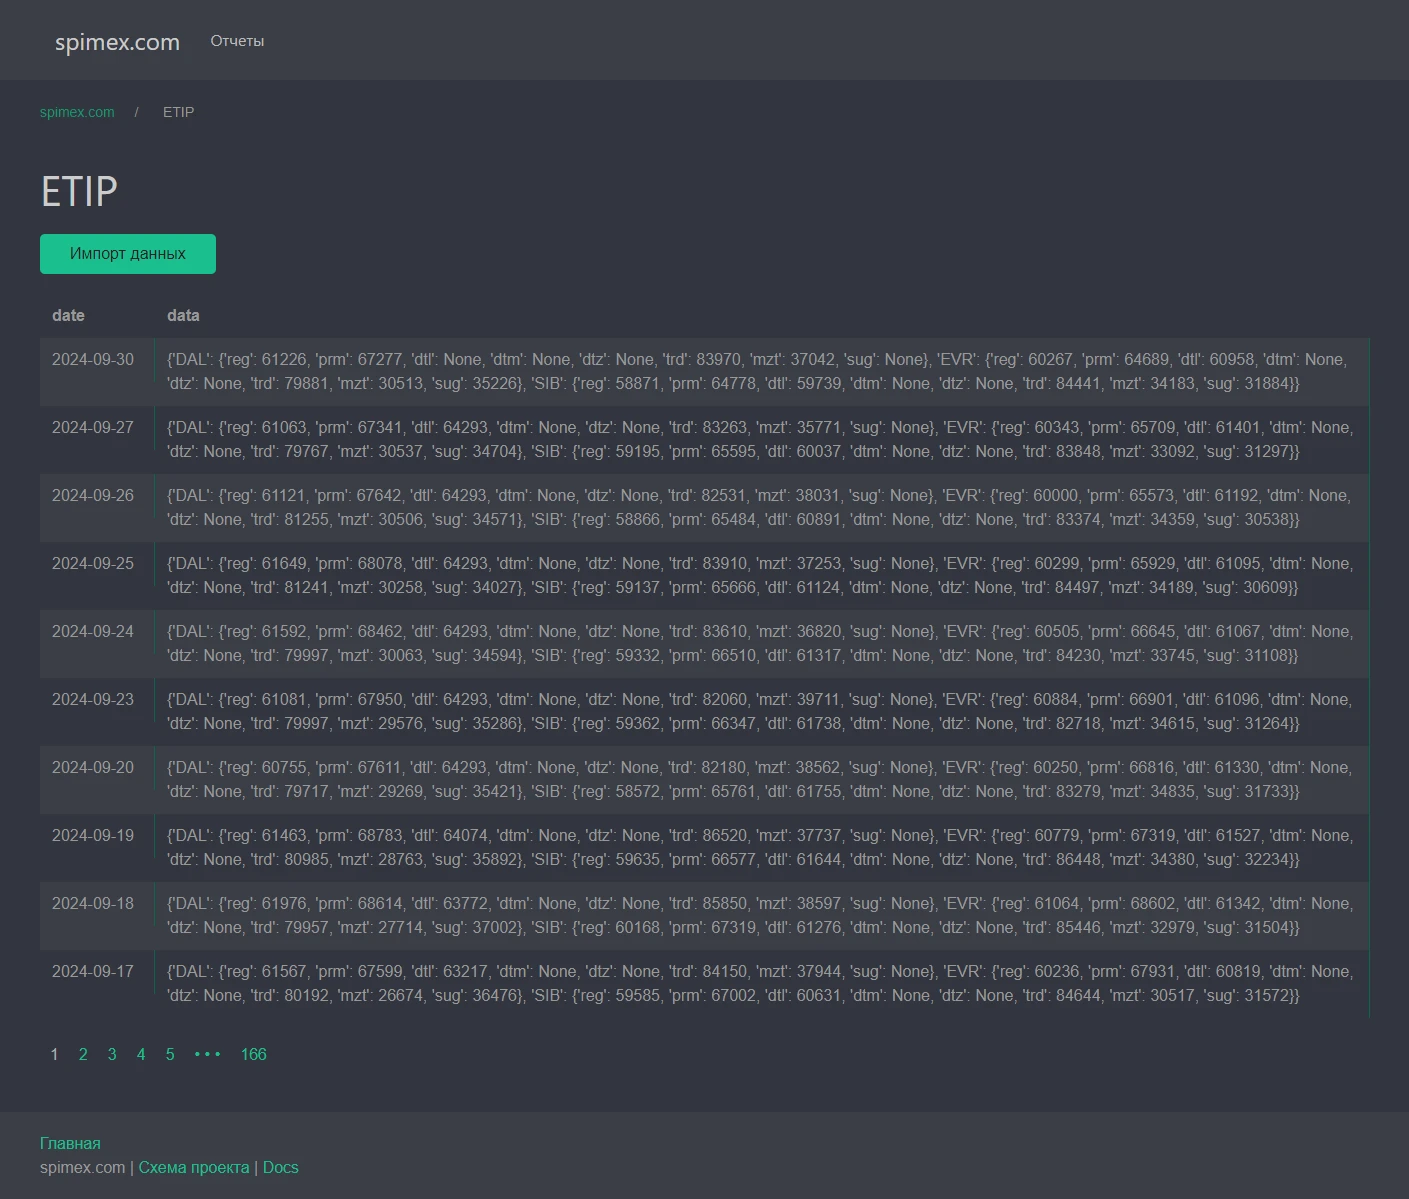Open page 4 of the table
Viewport: 1409px width, 1199px height.
[x=141, y=1054]
